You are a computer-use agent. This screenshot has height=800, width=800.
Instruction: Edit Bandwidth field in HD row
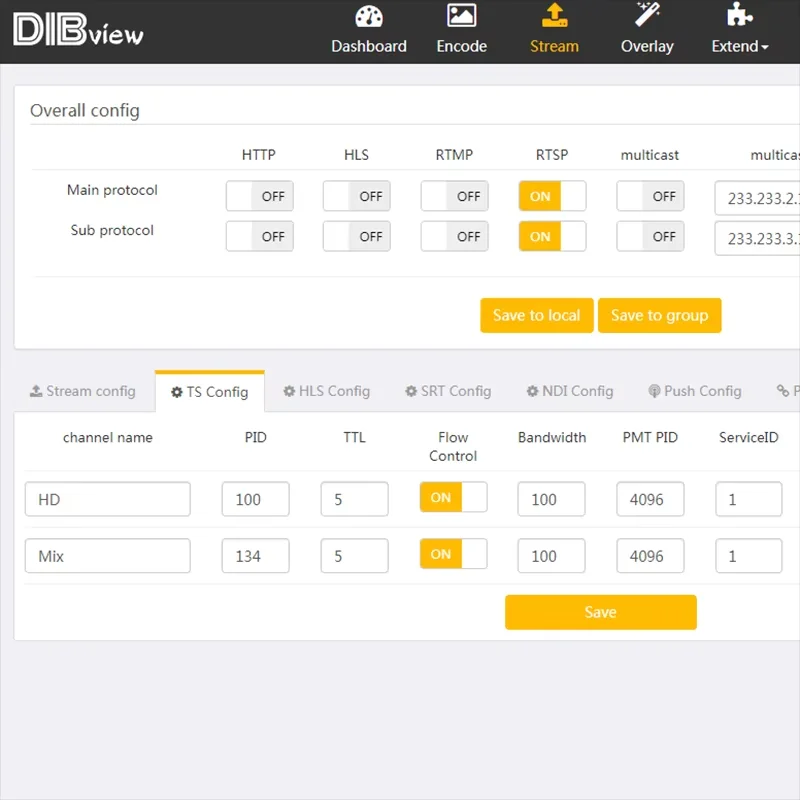click(x=552, y=499)
